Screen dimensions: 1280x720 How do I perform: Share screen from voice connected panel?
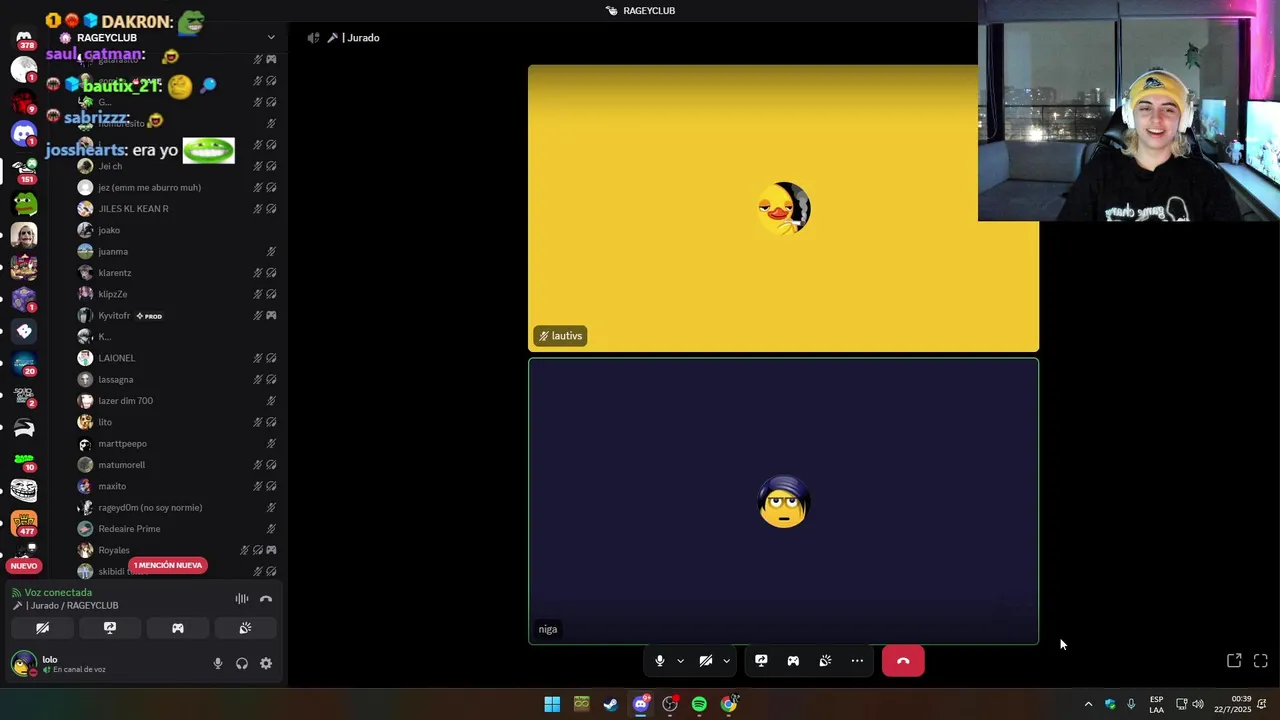[x=110, y=628]
